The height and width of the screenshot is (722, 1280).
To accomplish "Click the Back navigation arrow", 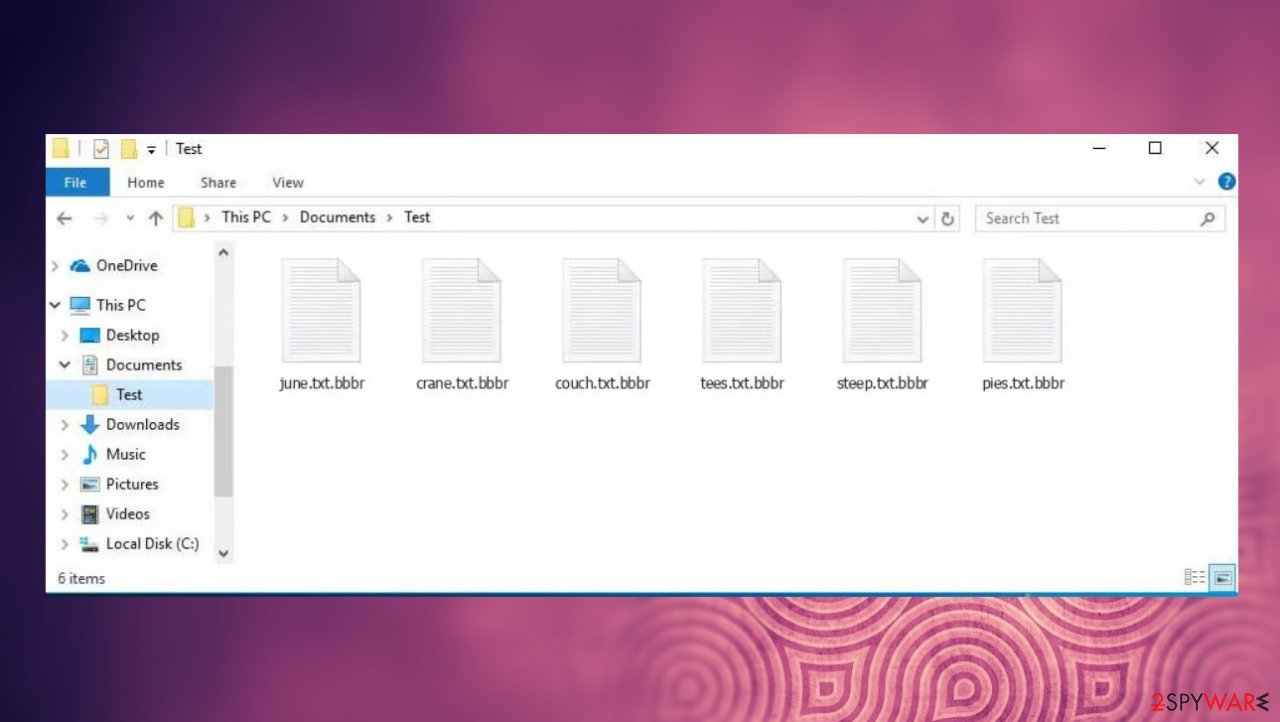I will (64, 218).
